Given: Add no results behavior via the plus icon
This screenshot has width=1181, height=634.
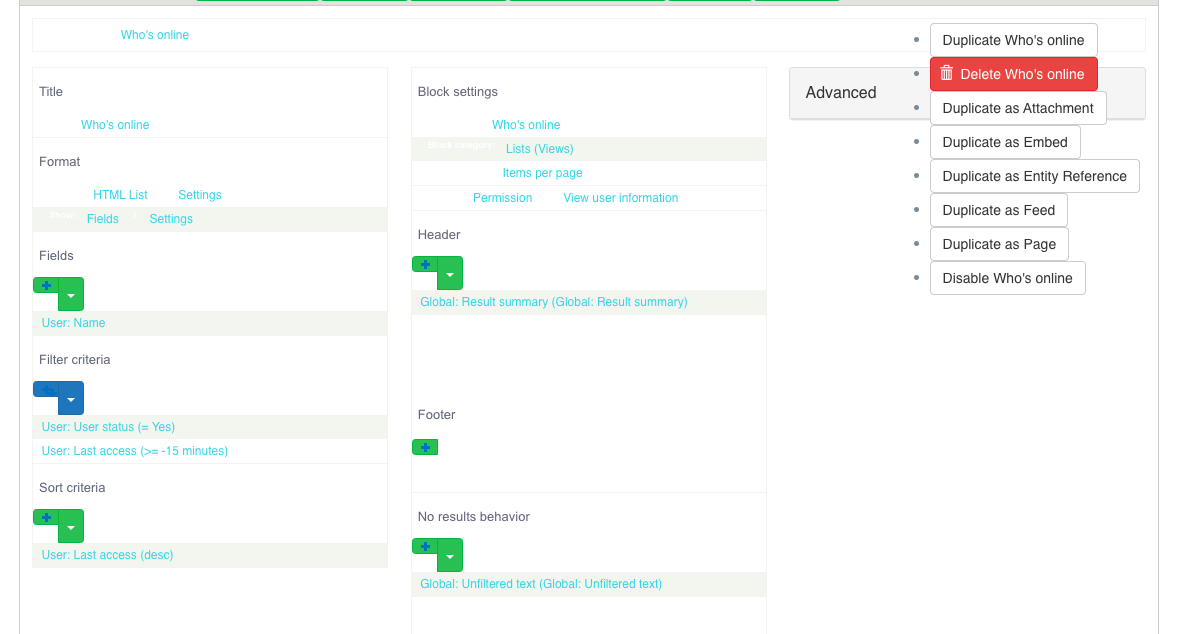Looking at the screenshot, I should click(x=426, y=547).
